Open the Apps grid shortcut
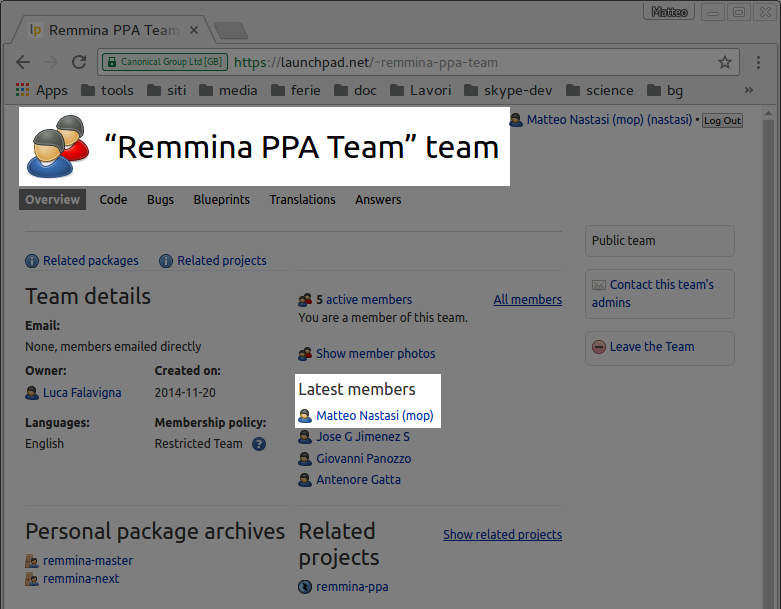781x609 pixels. point(42,90)
